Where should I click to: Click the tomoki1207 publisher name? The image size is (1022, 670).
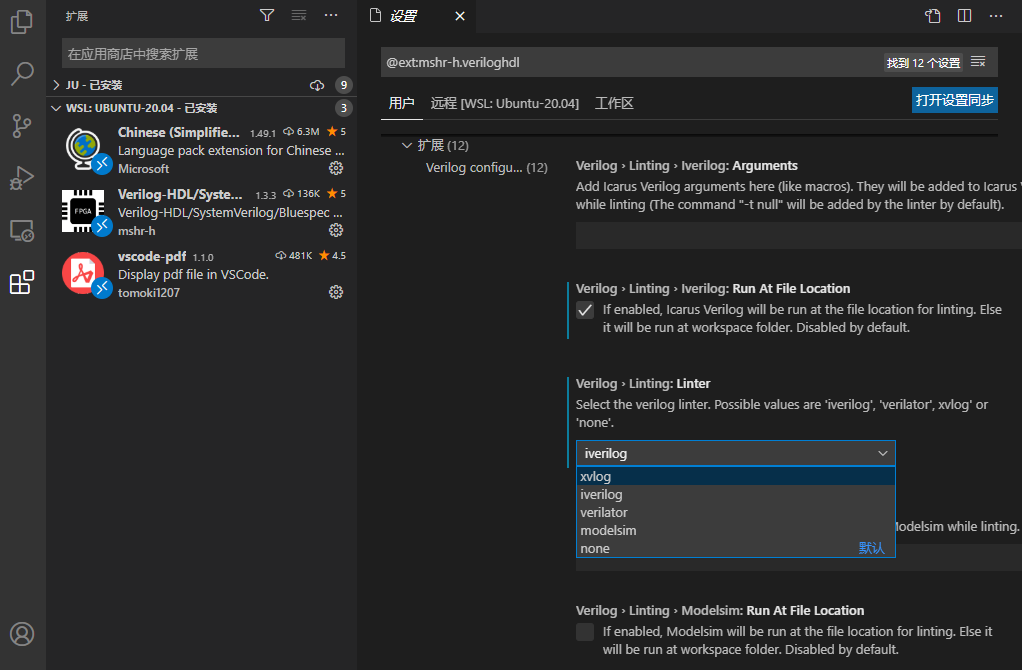tap(149, 293)
